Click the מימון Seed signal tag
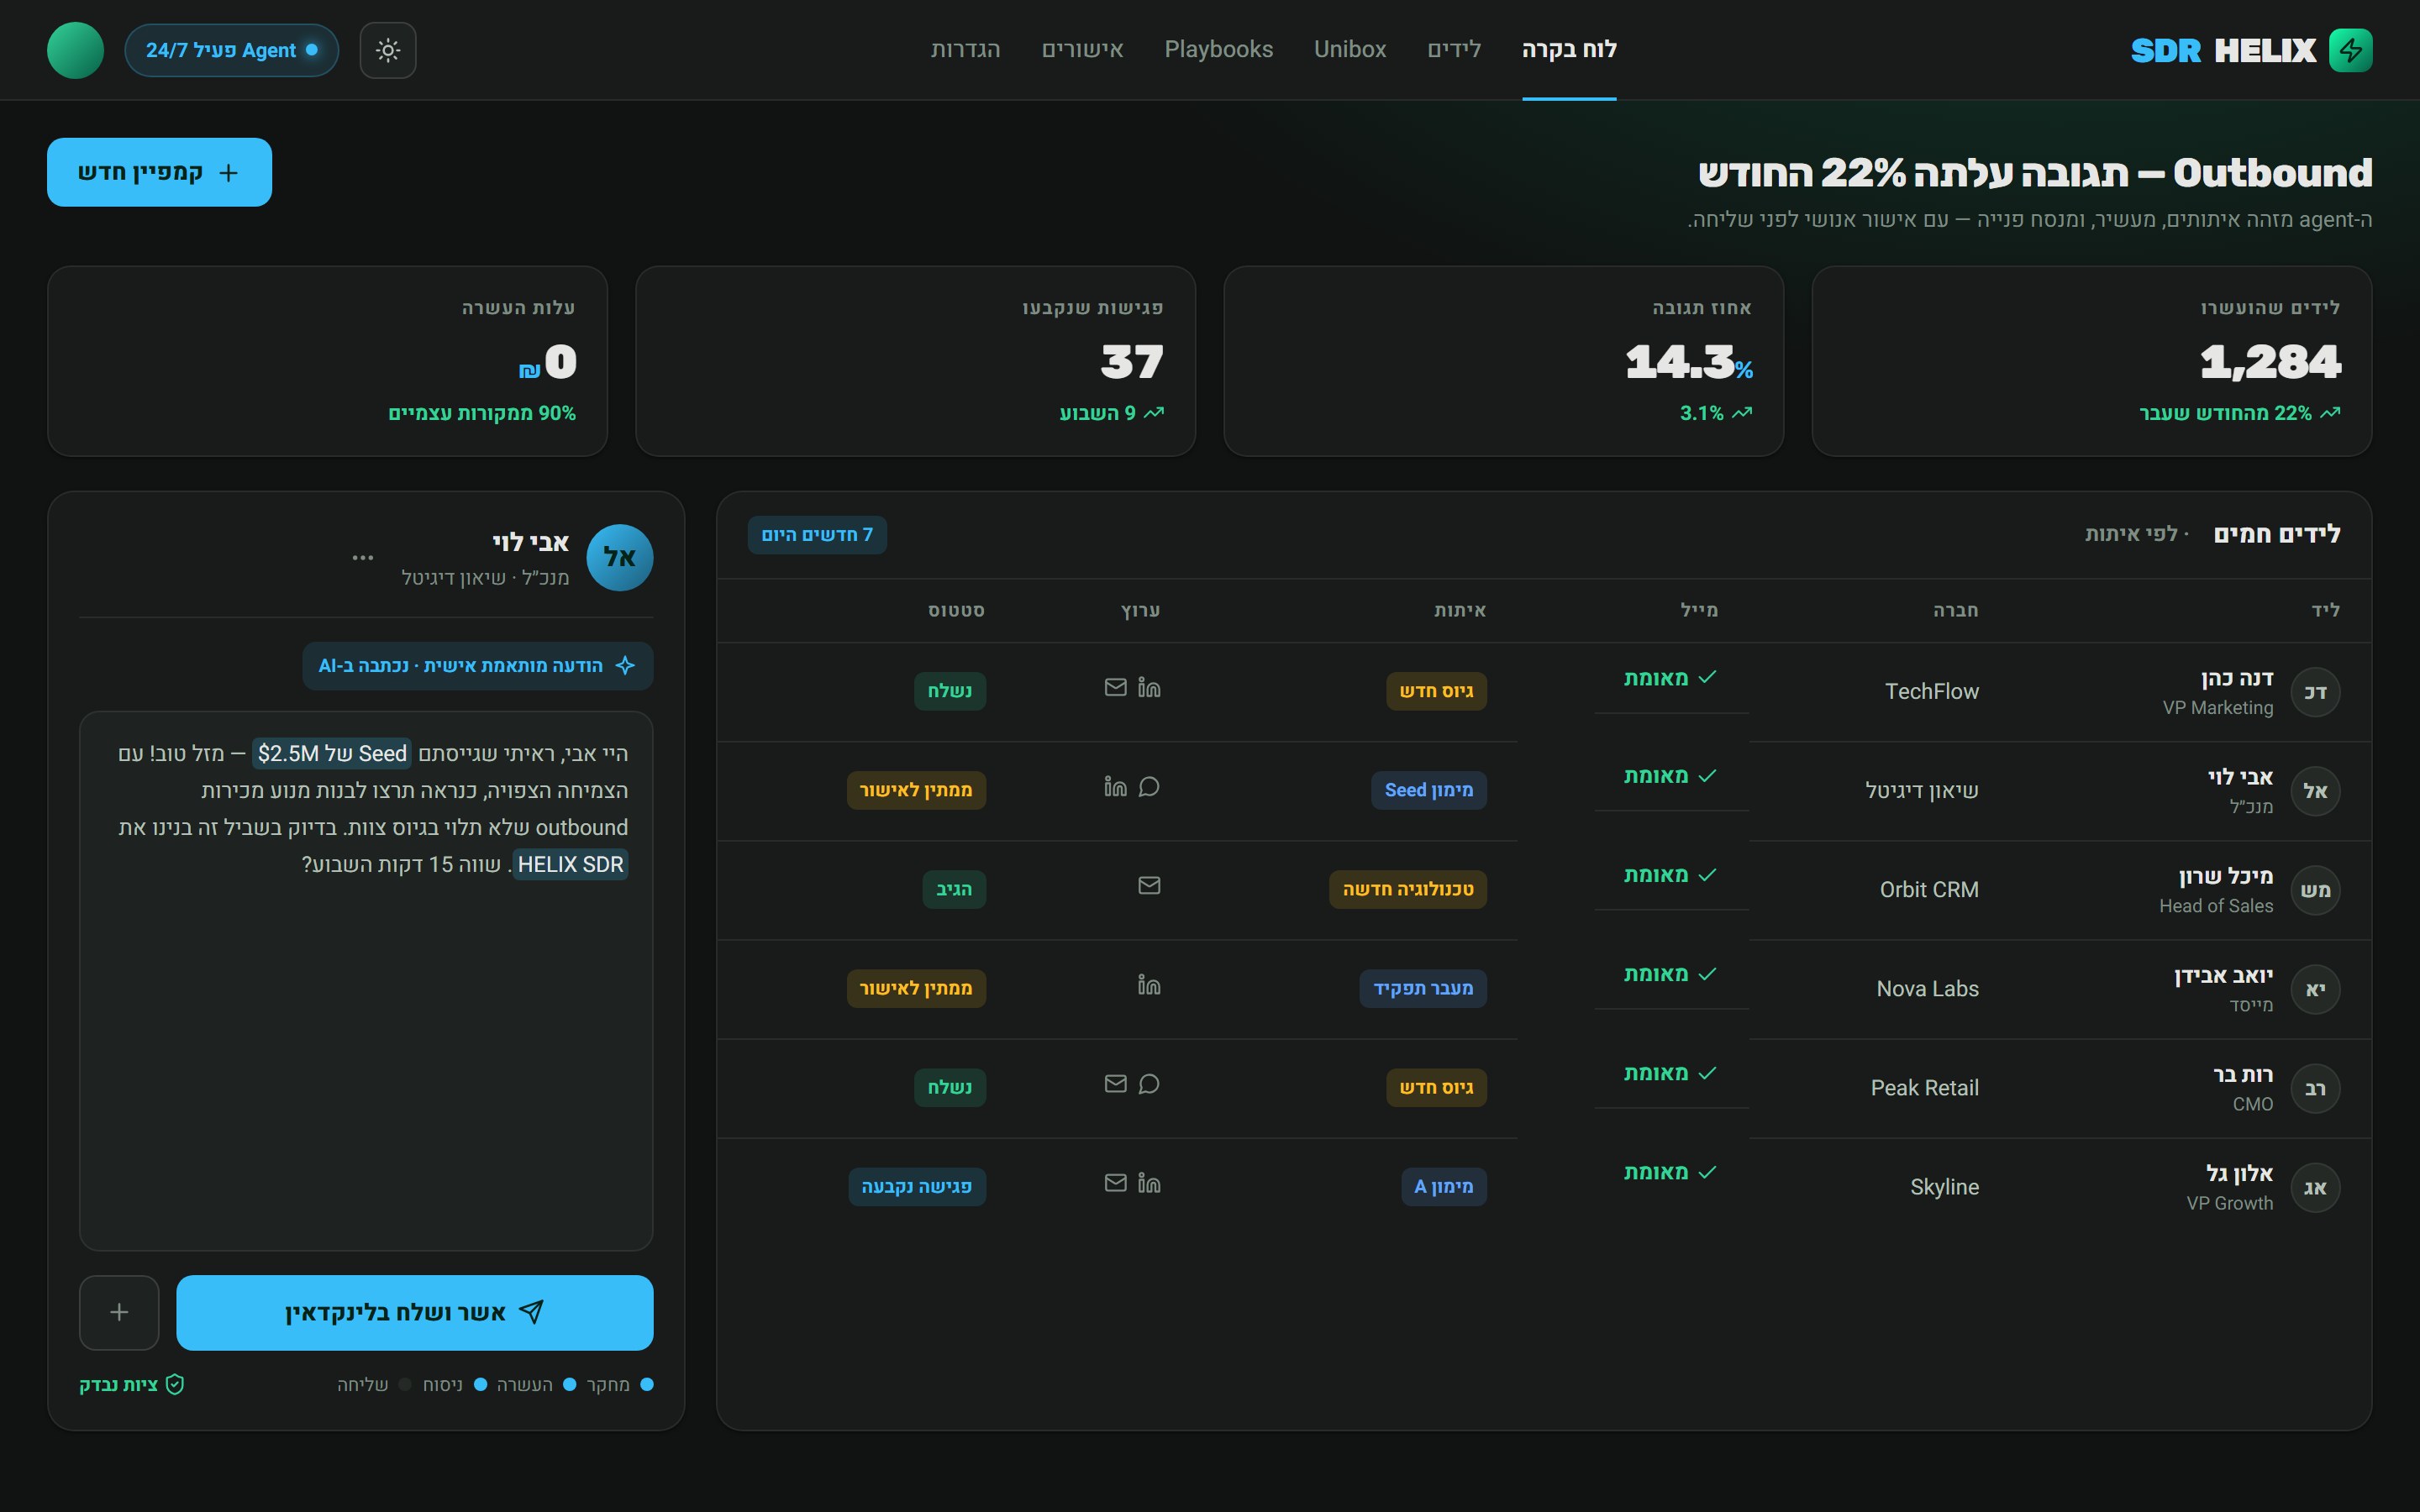 (1428, 790)
